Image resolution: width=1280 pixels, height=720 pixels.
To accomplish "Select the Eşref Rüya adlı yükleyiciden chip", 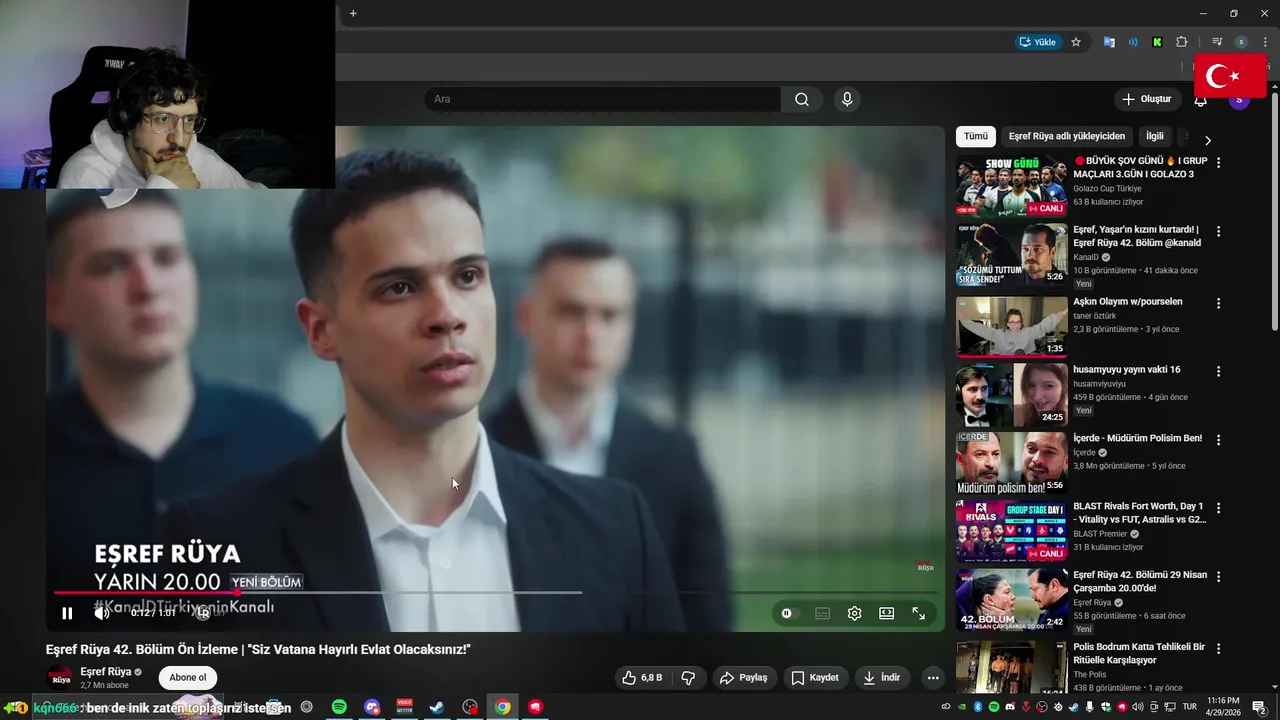I will (1066, 136).
